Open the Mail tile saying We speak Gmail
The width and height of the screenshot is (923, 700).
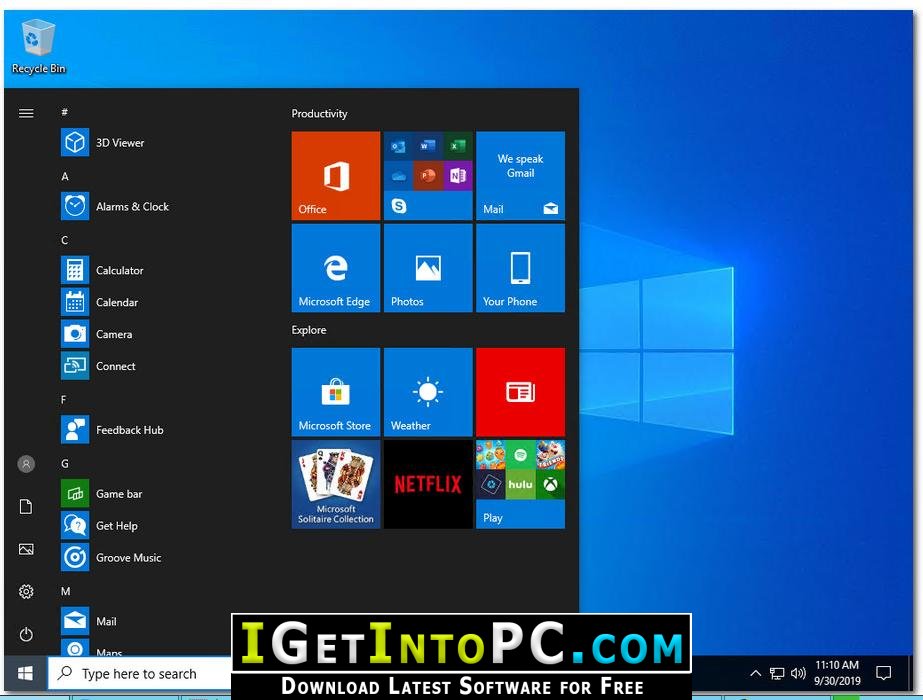point(520,175)
